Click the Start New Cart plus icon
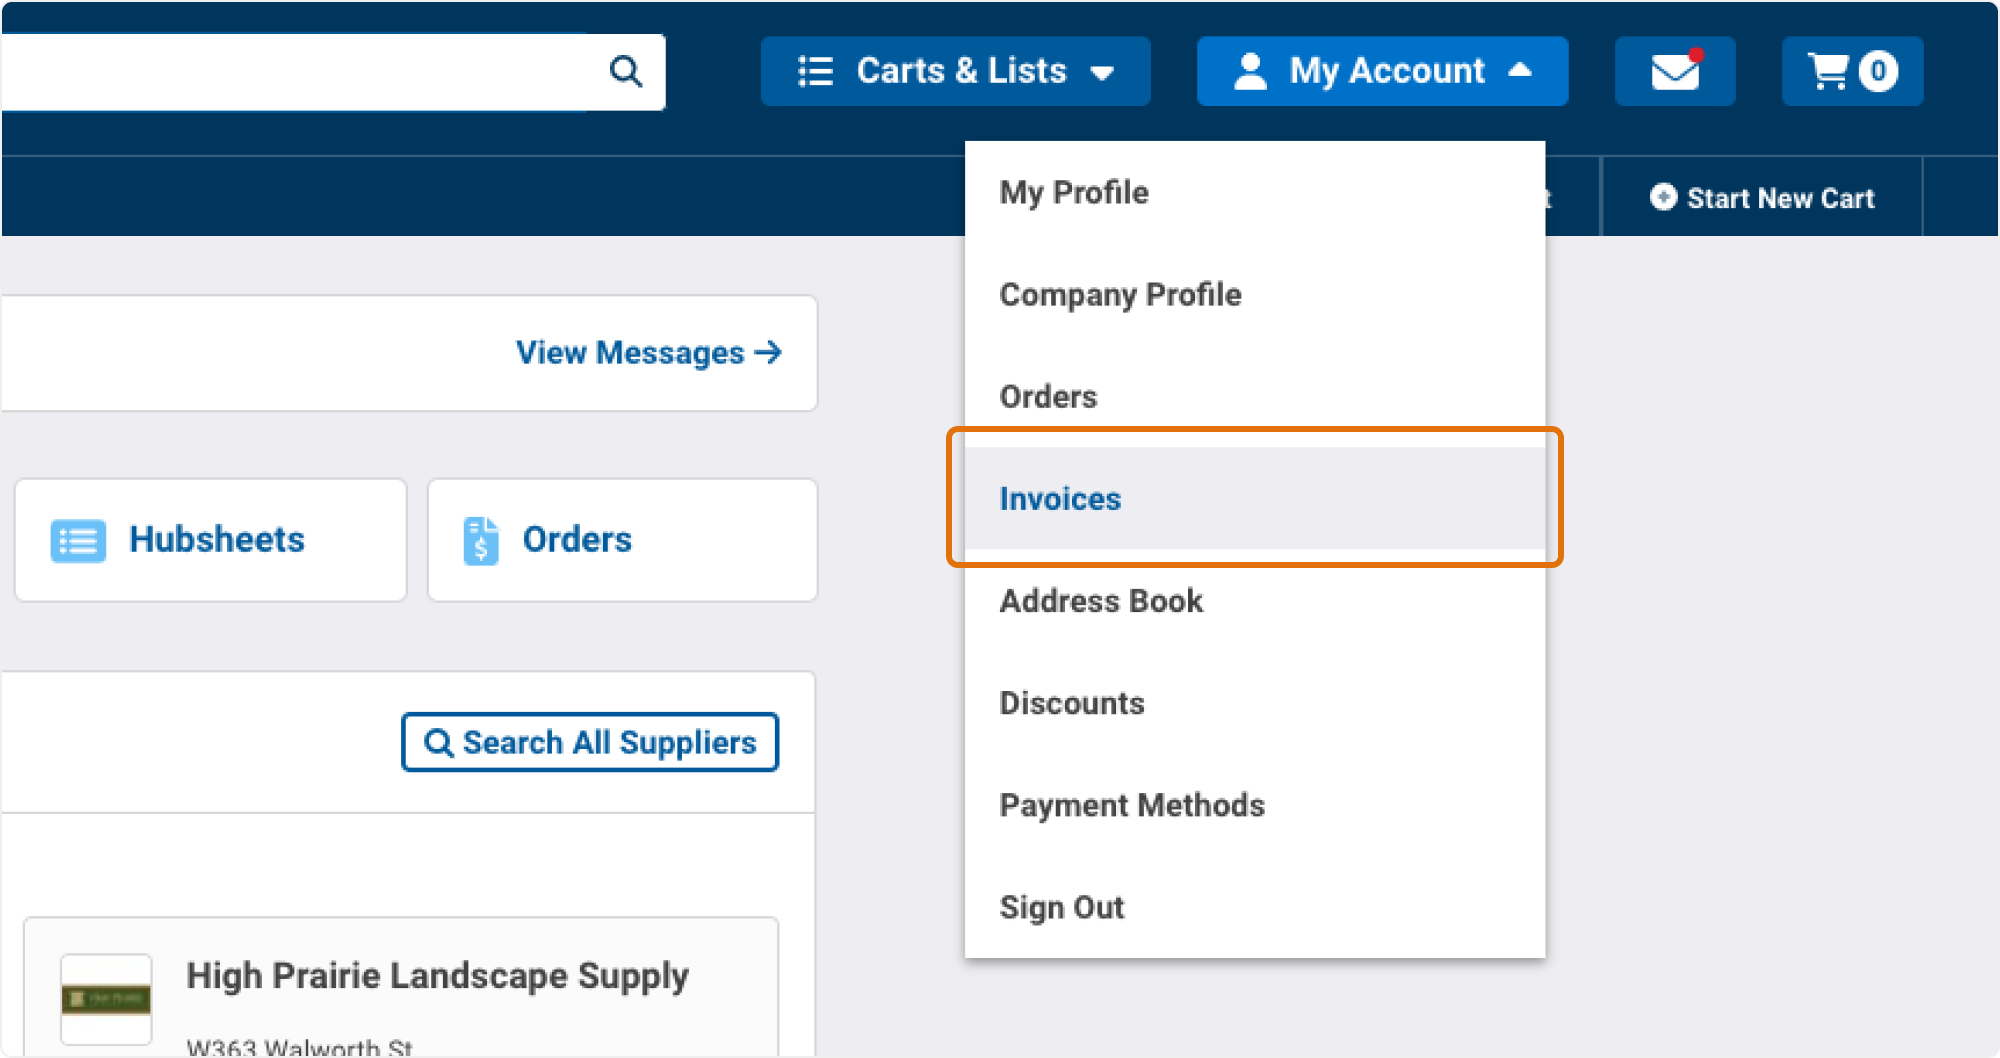Viewport: 2000px width, 1058px height. coord(1662,197)
